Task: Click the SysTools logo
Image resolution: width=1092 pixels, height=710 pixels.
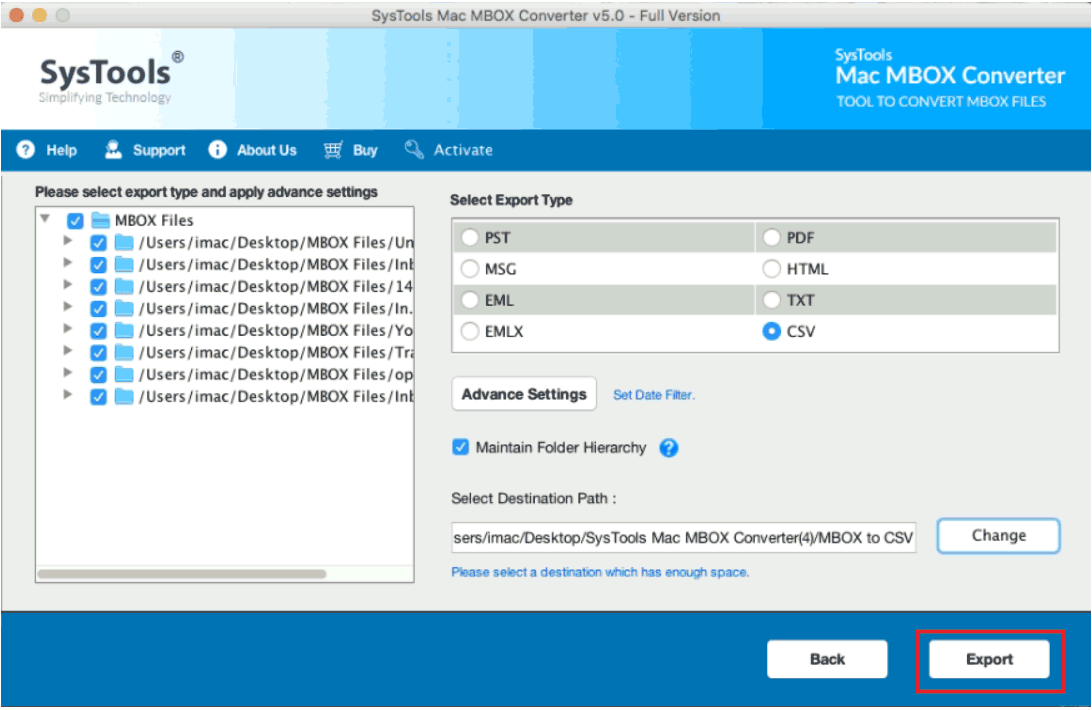Action: pyautogui.click(x=111, y=77)
